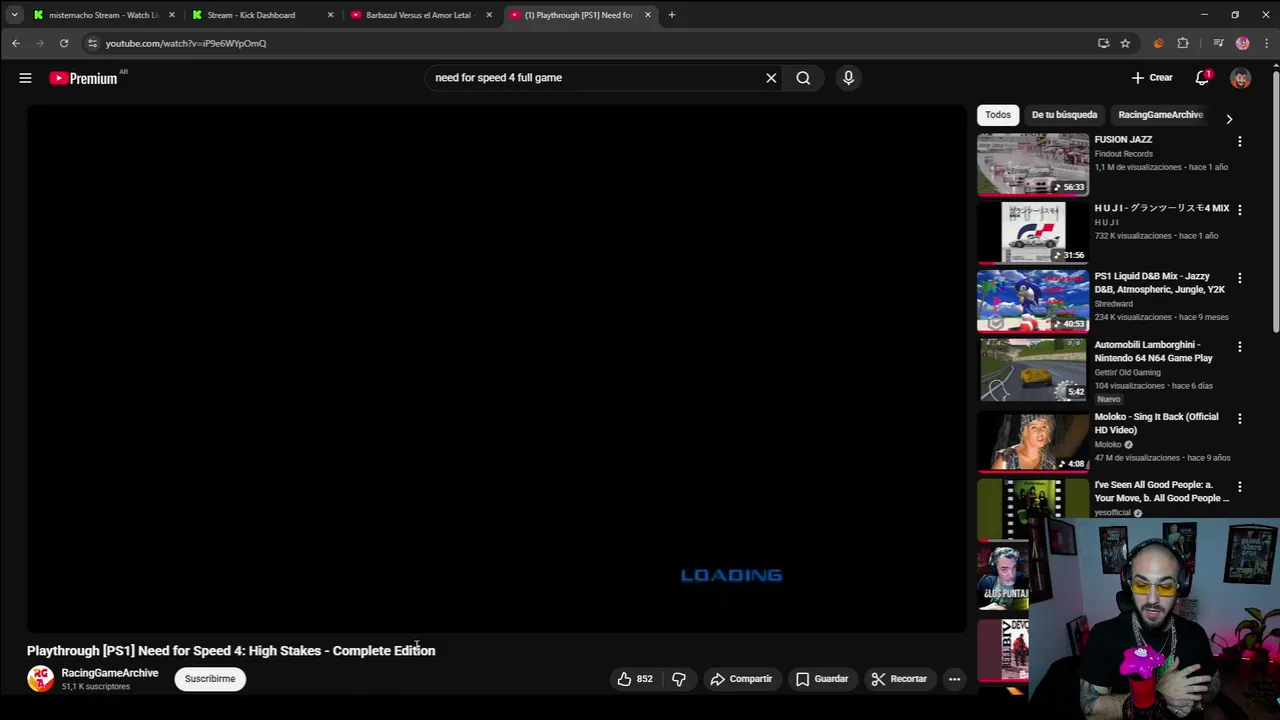Open the media control playlist icon
The image size is (1280, 720).
click(1218, 43)
